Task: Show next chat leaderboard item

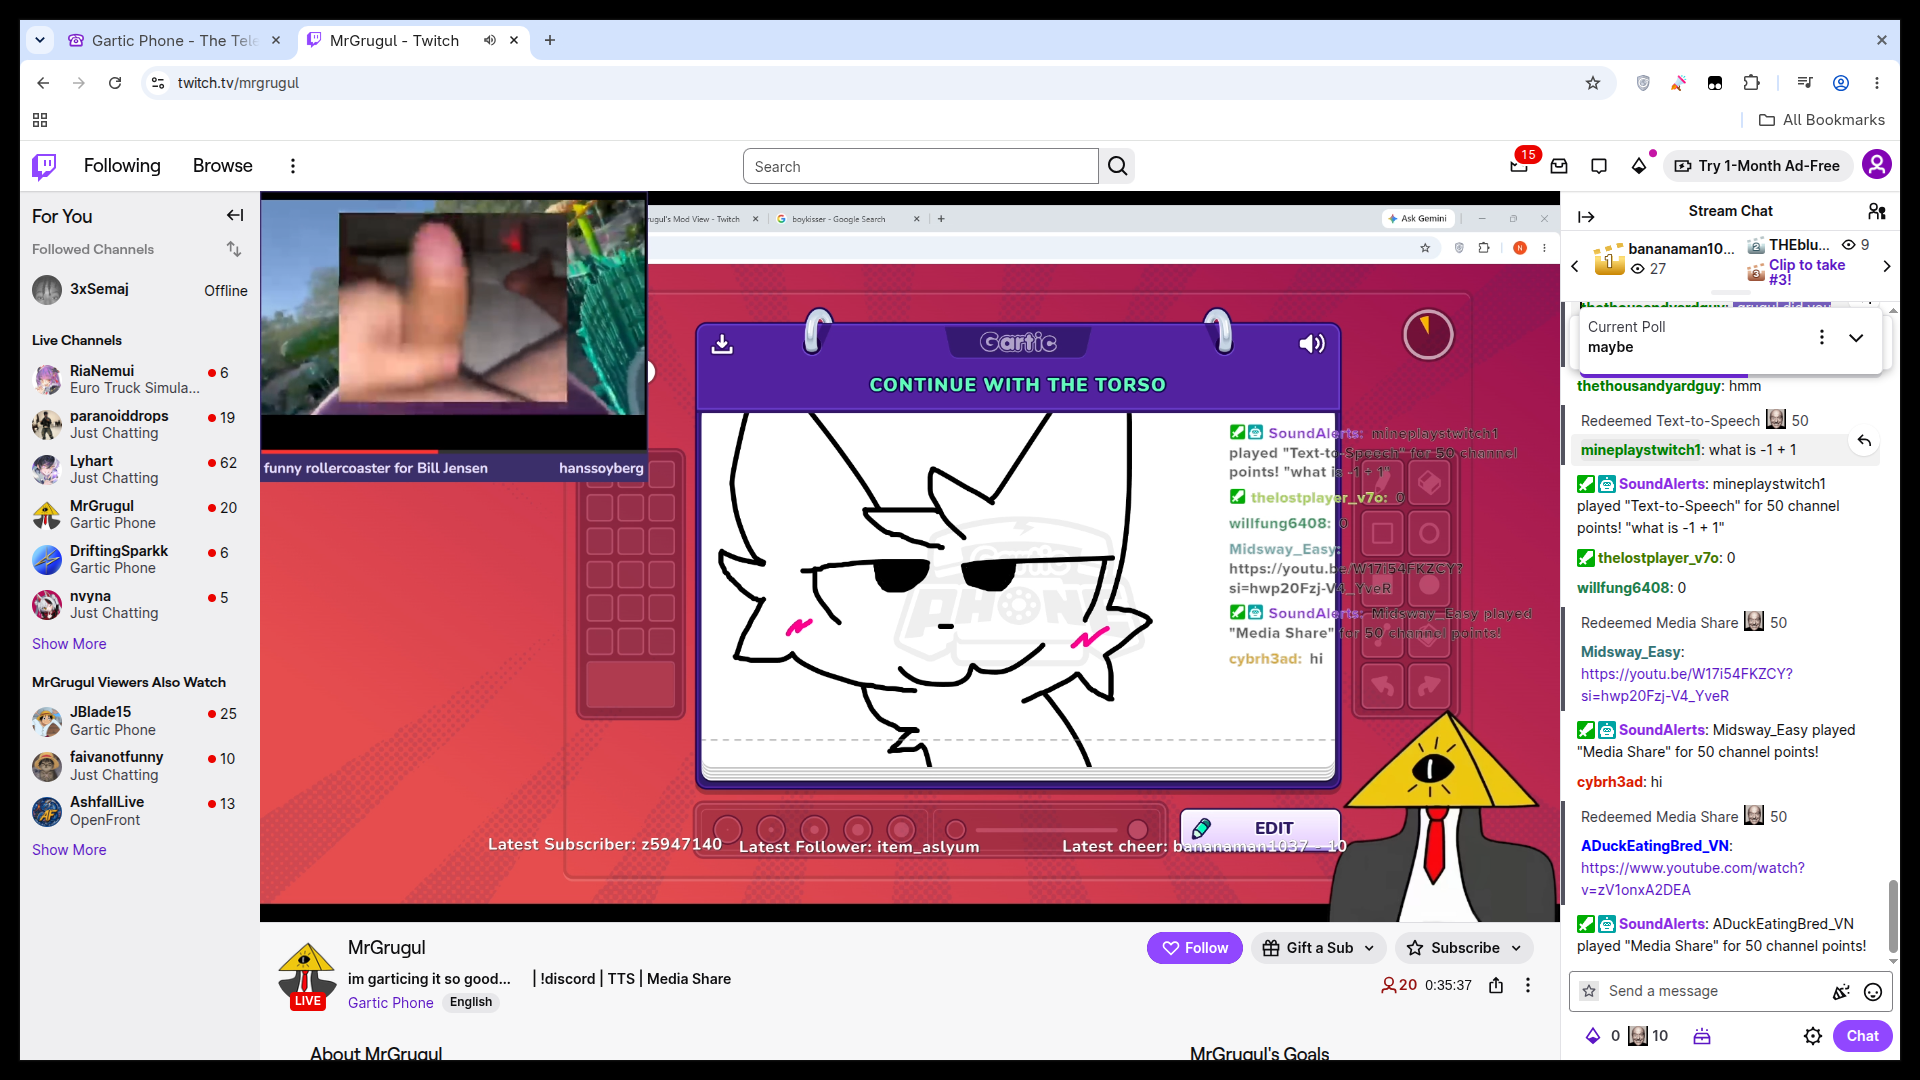Action: [1886, 266]
